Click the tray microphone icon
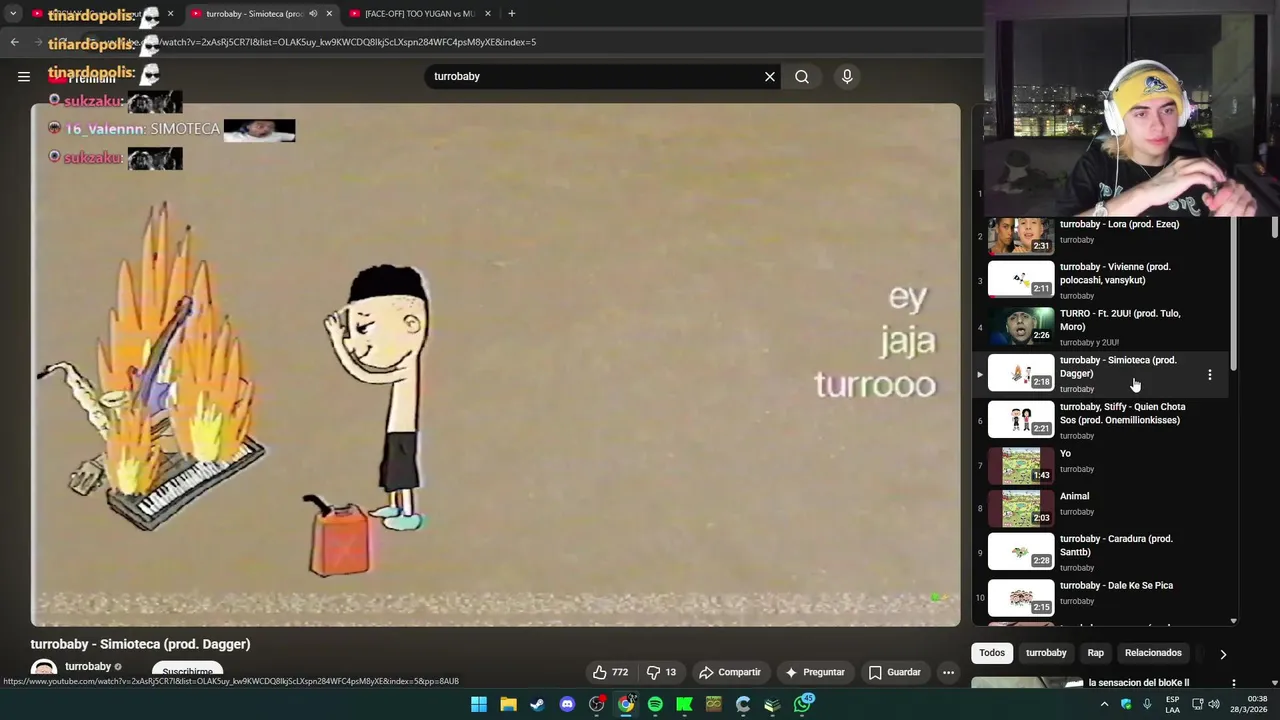Screen dimensions: 1280x720 (1147, 704)
